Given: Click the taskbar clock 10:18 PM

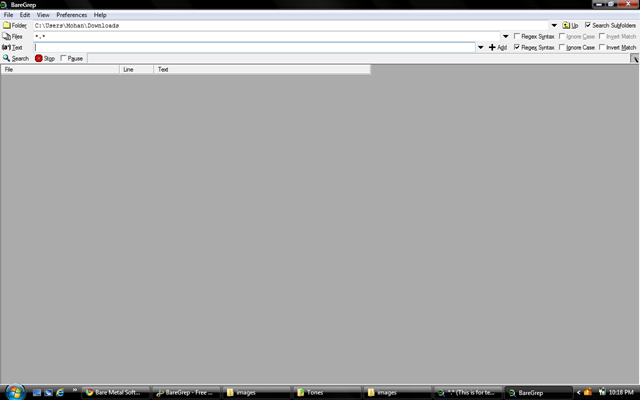Looking at the screenshot, I should point(621,392).
